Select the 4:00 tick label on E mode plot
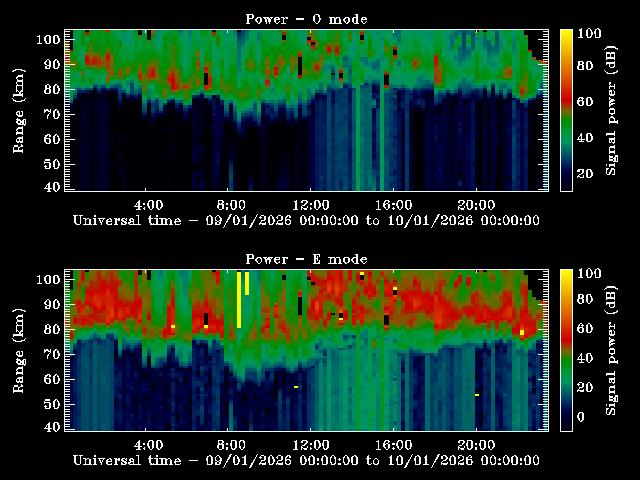The image size is (640, 480). (148, 445)
